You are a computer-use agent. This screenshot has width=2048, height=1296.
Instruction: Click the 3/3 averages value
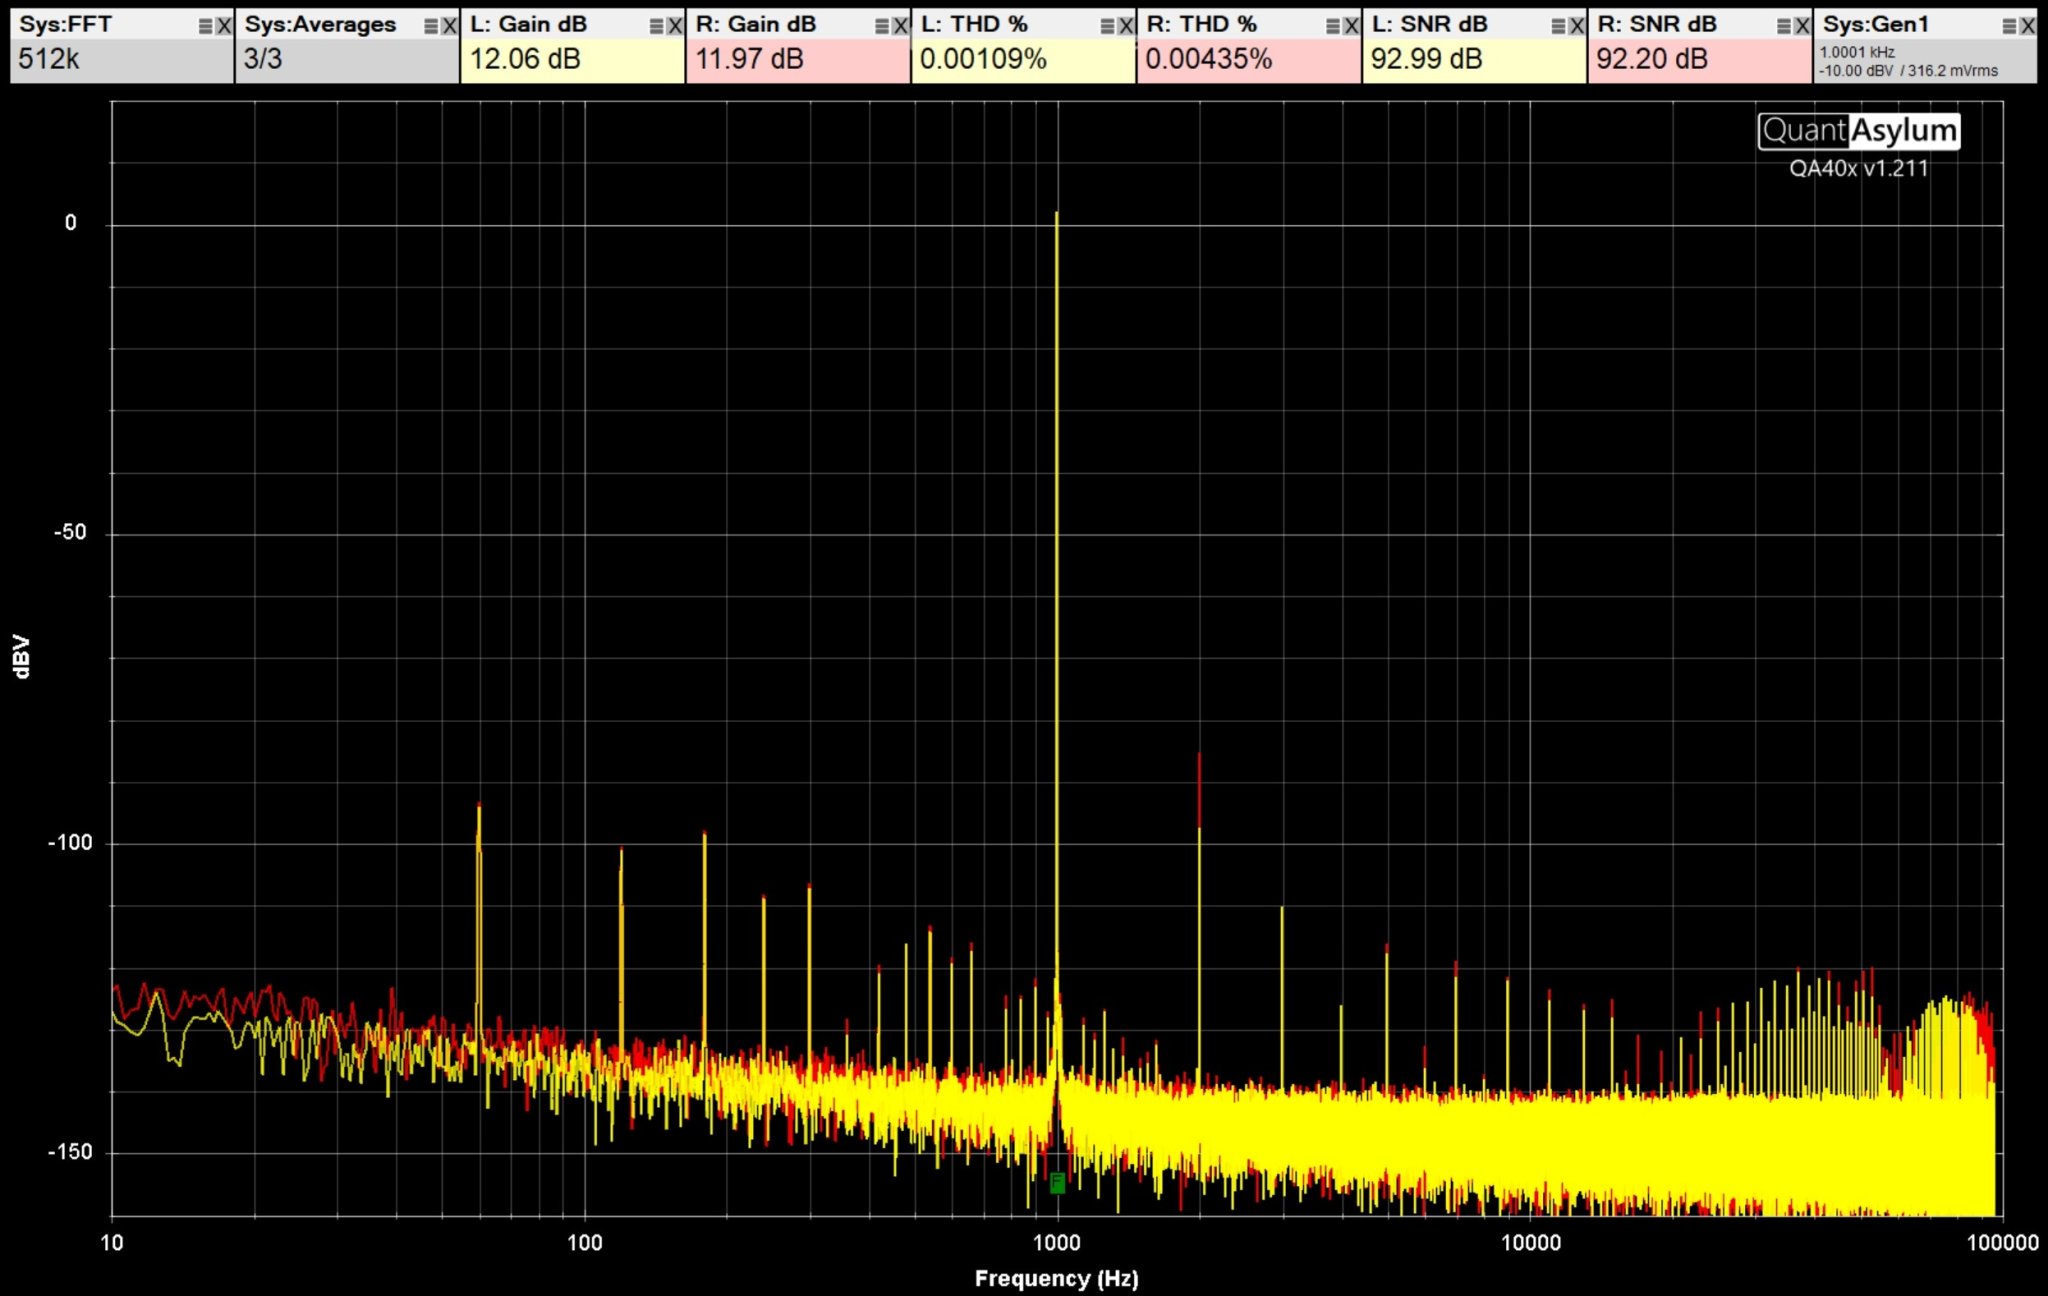pos(262,59)
